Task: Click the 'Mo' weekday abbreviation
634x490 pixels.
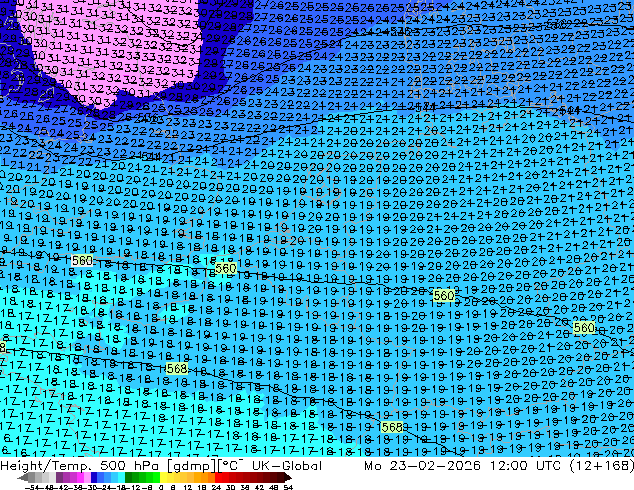Action: tap(372, 466)
